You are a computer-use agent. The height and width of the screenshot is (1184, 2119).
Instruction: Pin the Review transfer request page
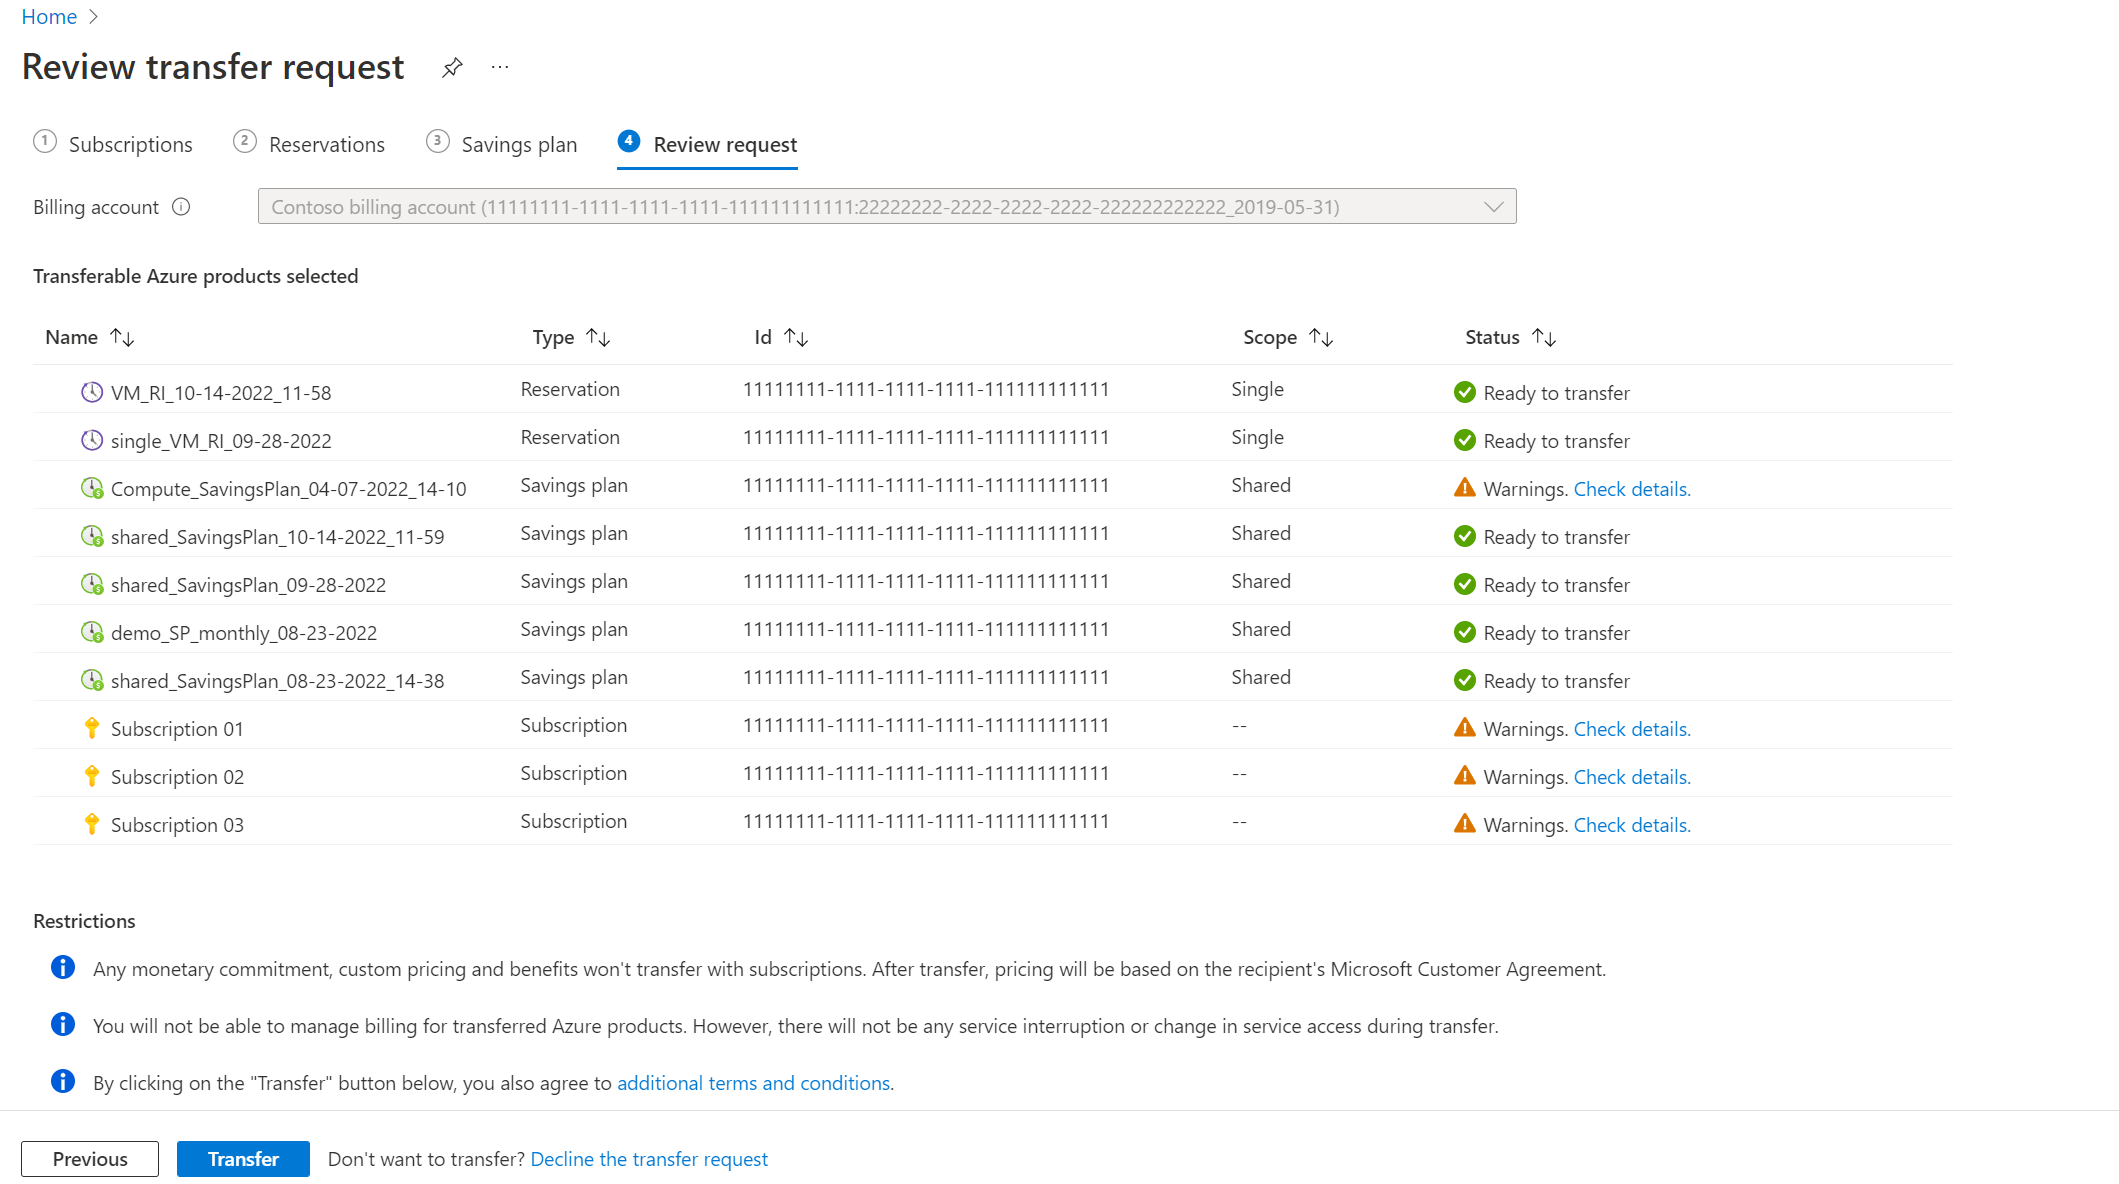(x=452, y=67)
